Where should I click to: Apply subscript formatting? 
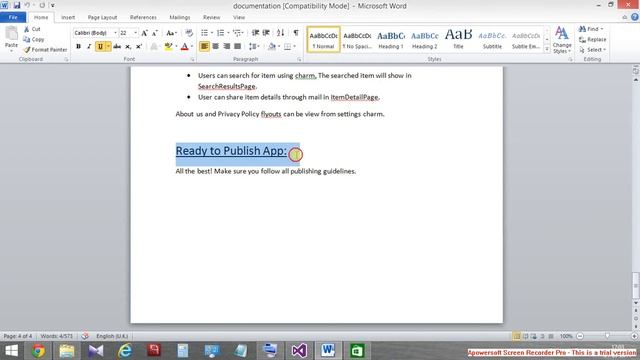[x=128, y=47]
